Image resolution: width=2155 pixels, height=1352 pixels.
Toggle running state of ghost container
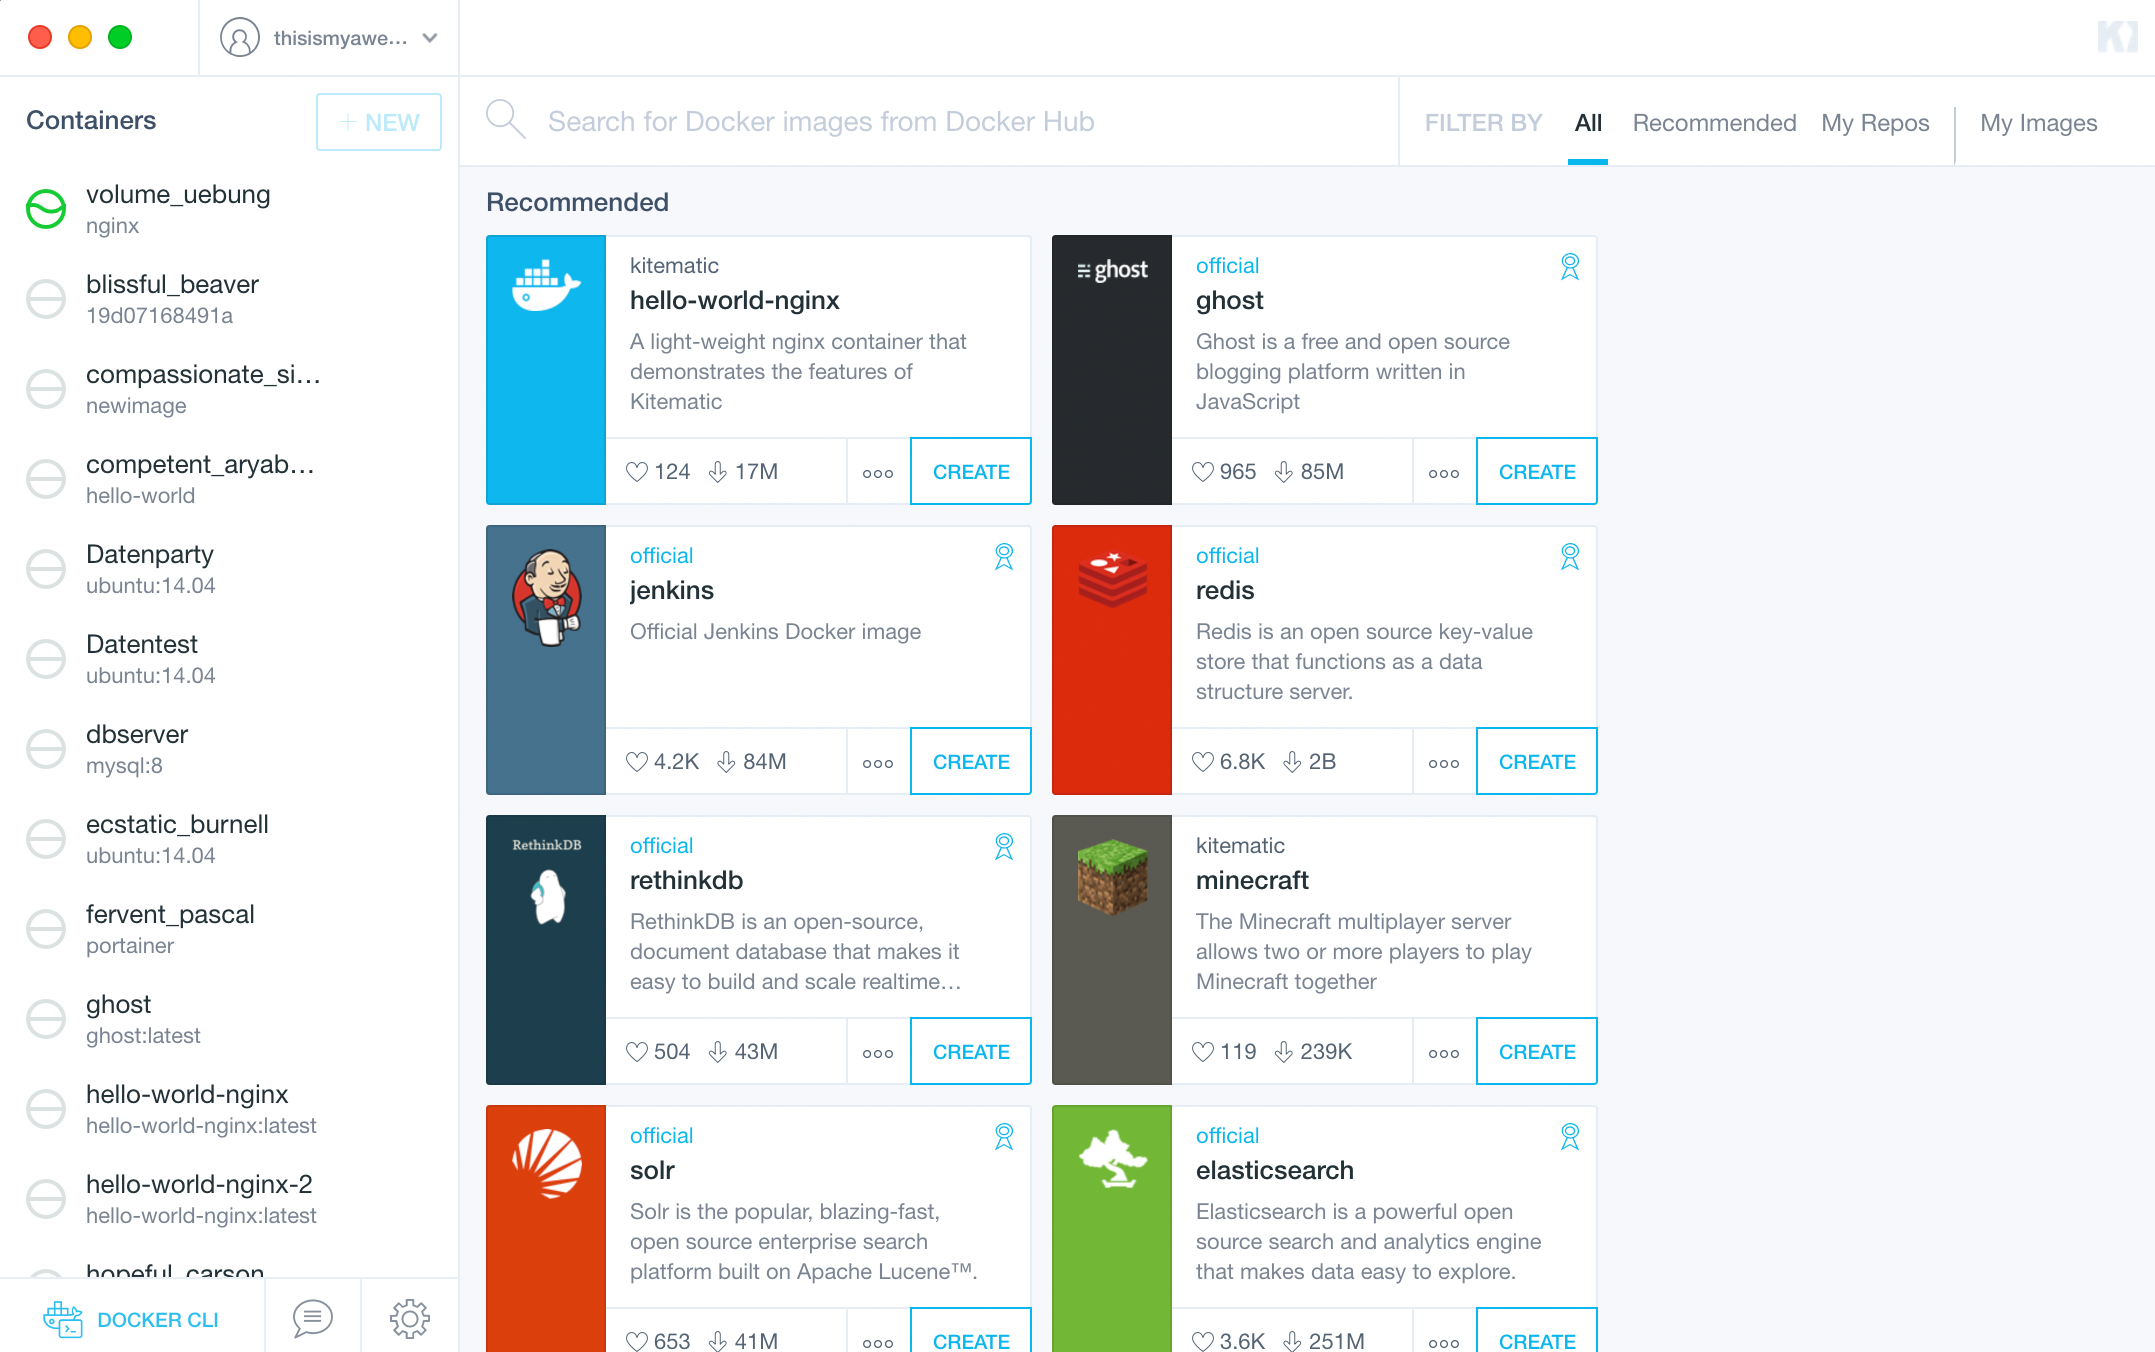click(47, 1017)
